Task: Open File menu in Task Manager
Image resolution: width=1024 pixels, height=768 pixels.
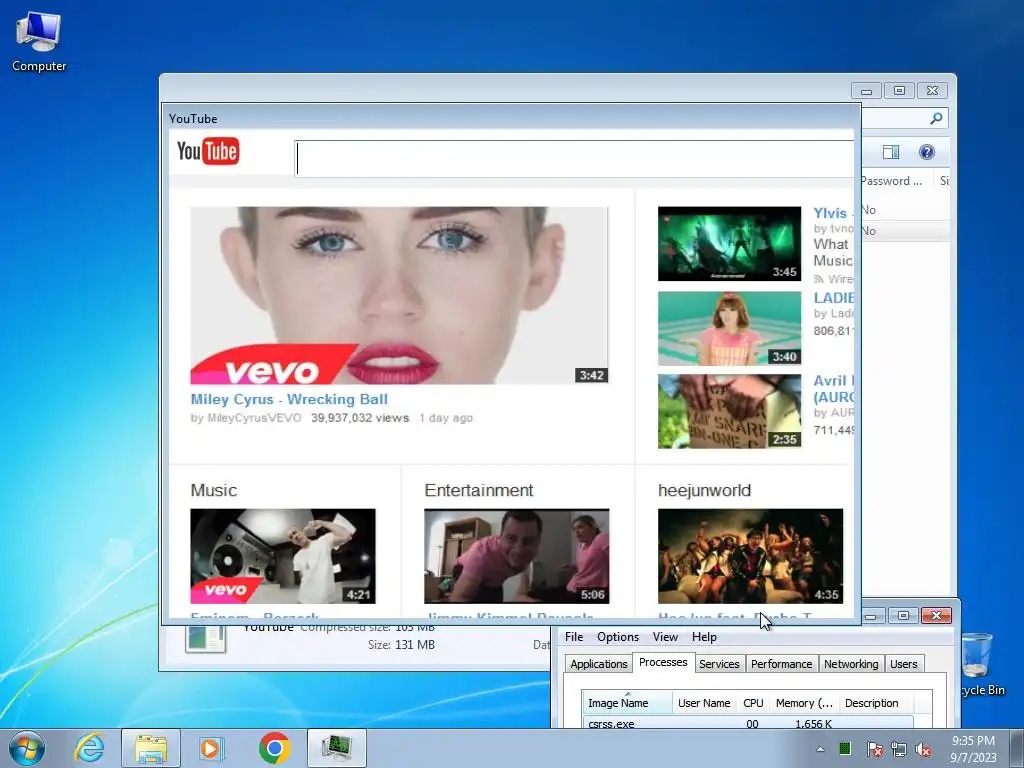Action: [574, 637]
